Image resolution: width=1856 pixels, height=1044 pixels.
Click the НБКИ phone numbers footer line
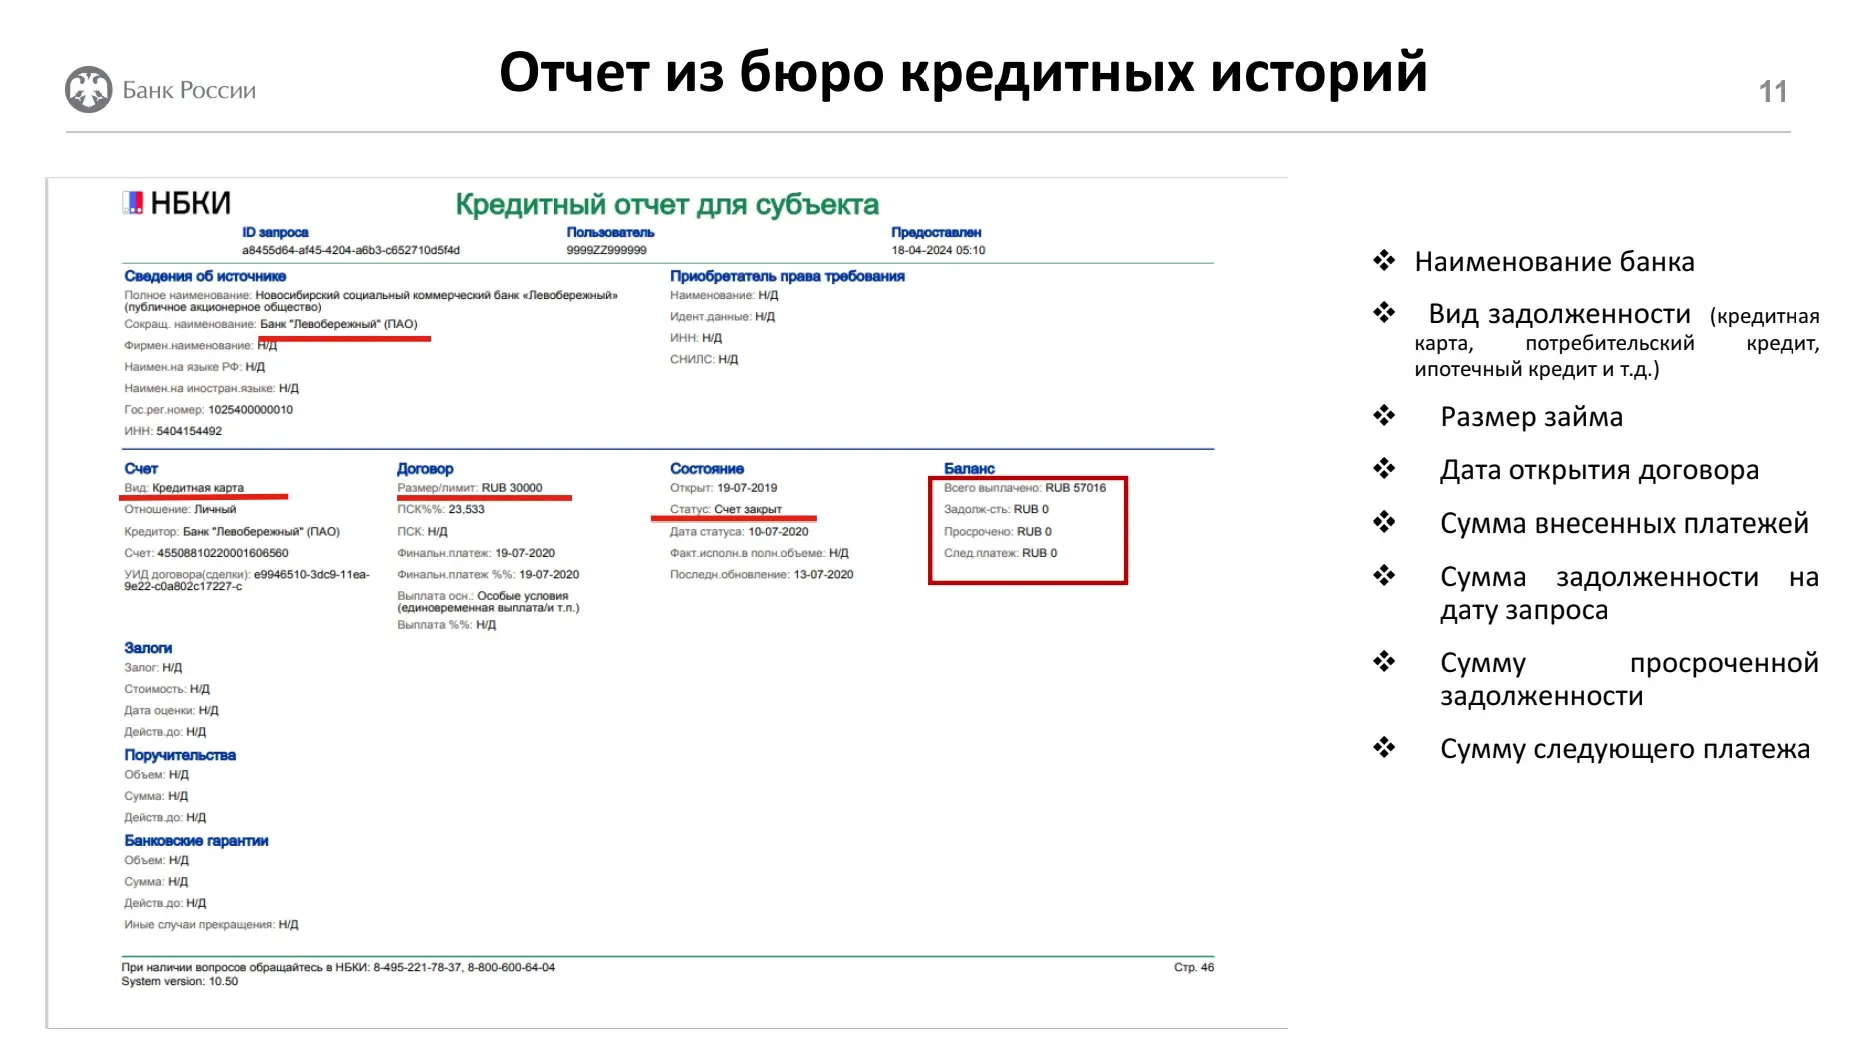(338, 967)
